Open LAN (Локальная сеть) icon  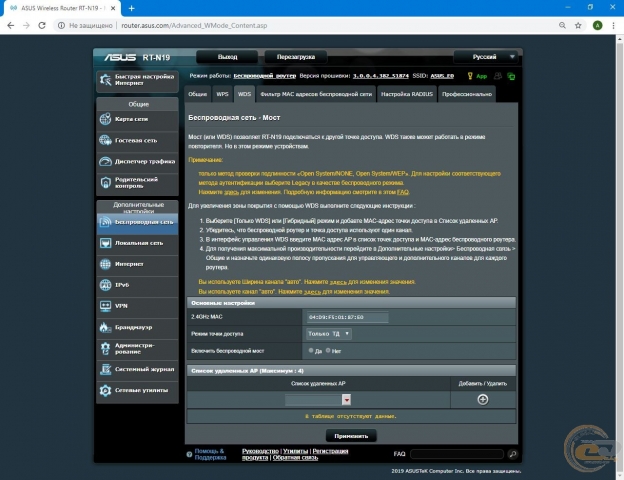pyautogui.click(x=105, y=243)
